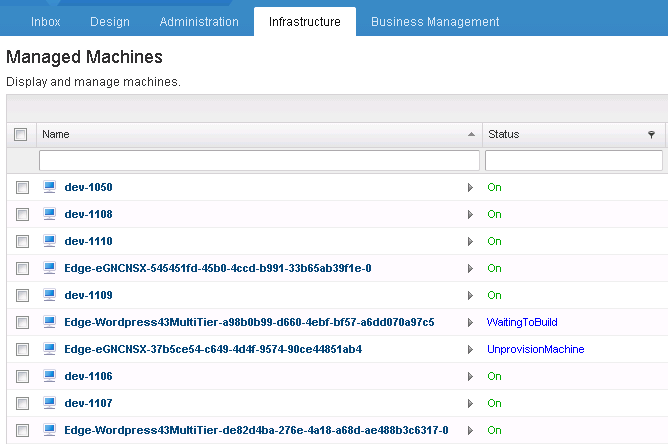Click the Status column header label

(x=504, y=134)
